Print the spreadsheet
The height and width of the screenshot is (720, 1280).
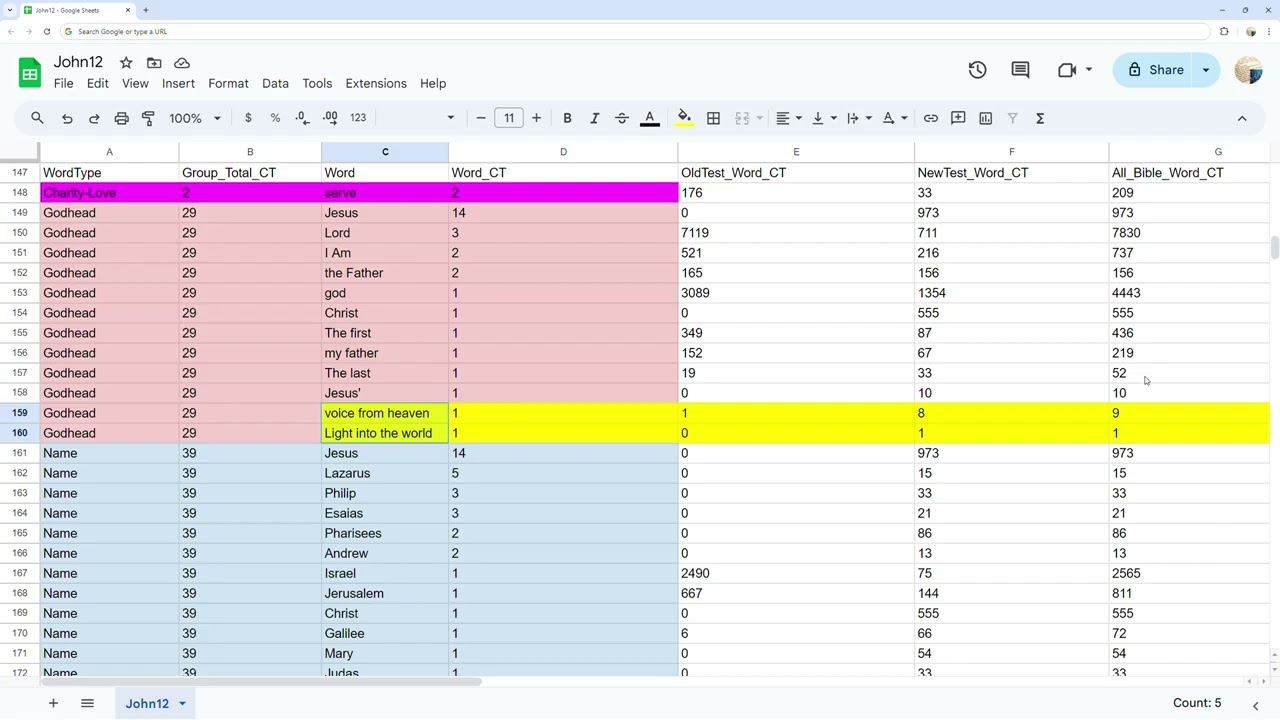tap(121, 118)
